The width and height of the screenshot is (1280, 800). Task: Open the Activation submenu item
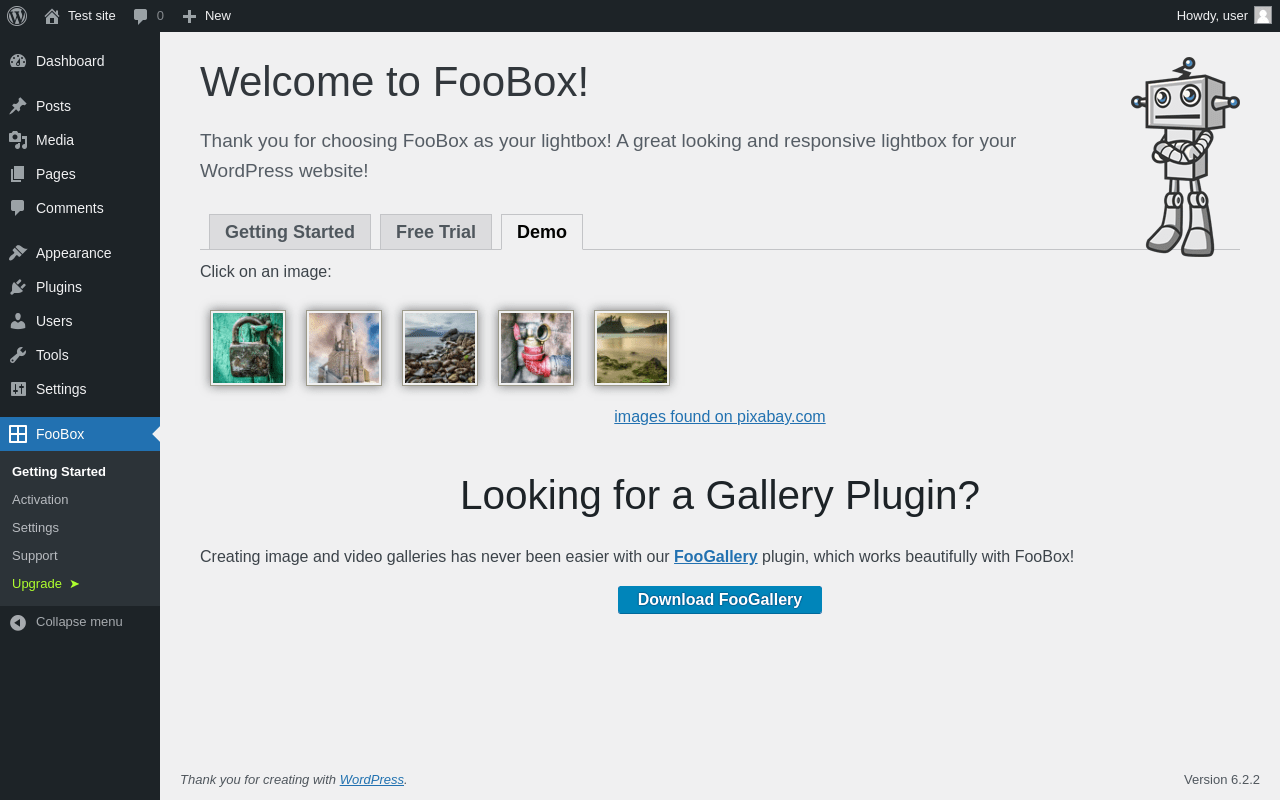(x=40, y=500)
